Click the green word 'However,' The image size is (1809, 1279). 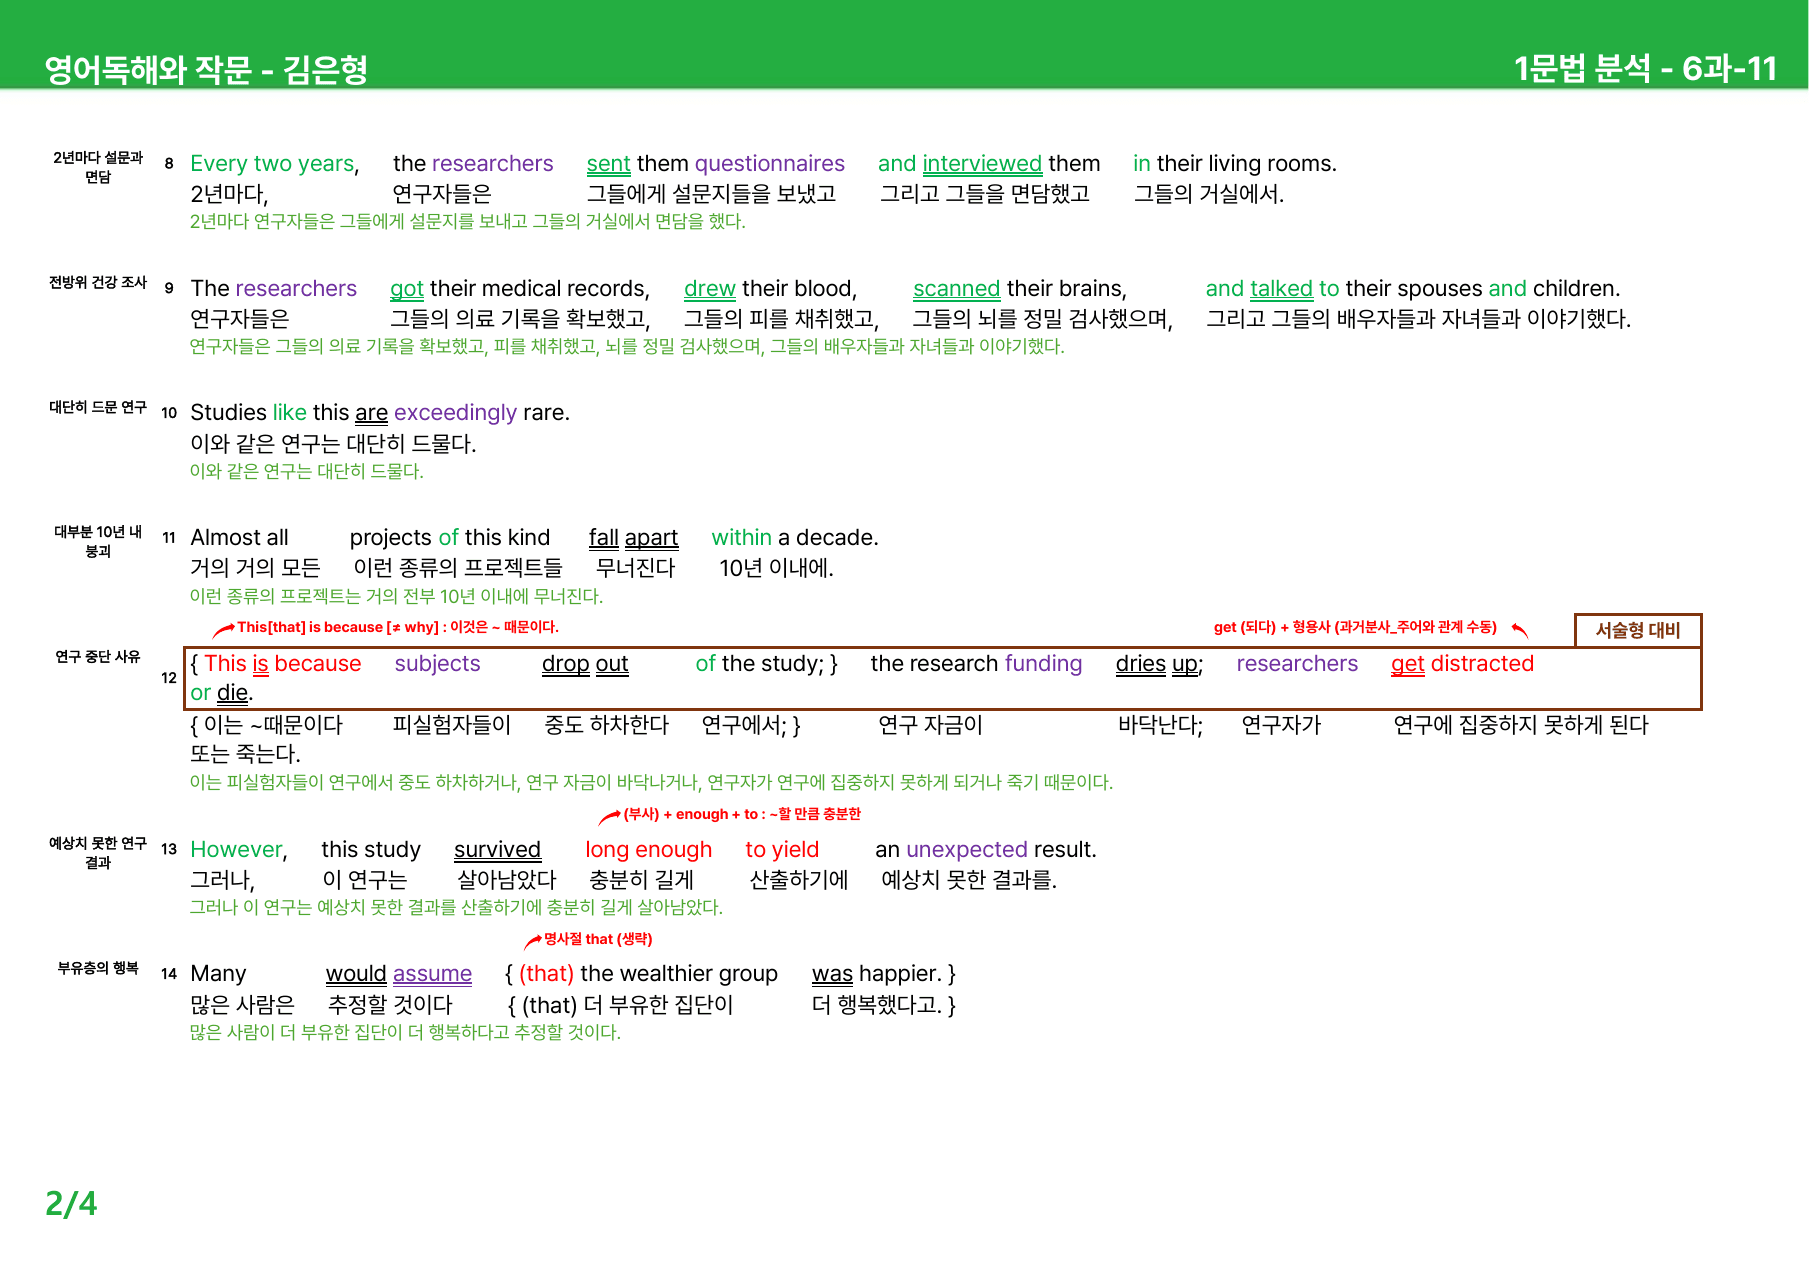[x=239, y=850]
